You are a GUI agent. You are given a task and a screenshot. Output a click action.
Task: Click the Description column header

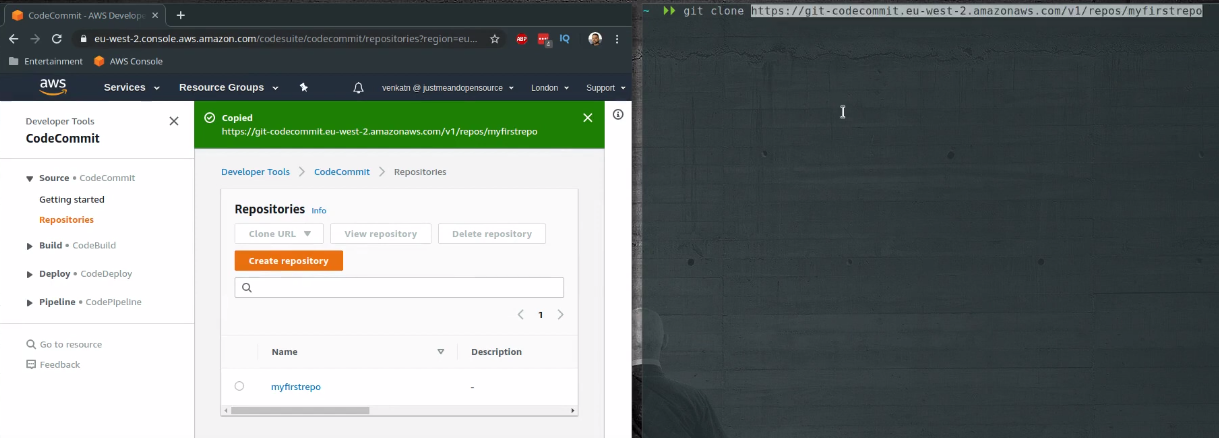point(496,352)
